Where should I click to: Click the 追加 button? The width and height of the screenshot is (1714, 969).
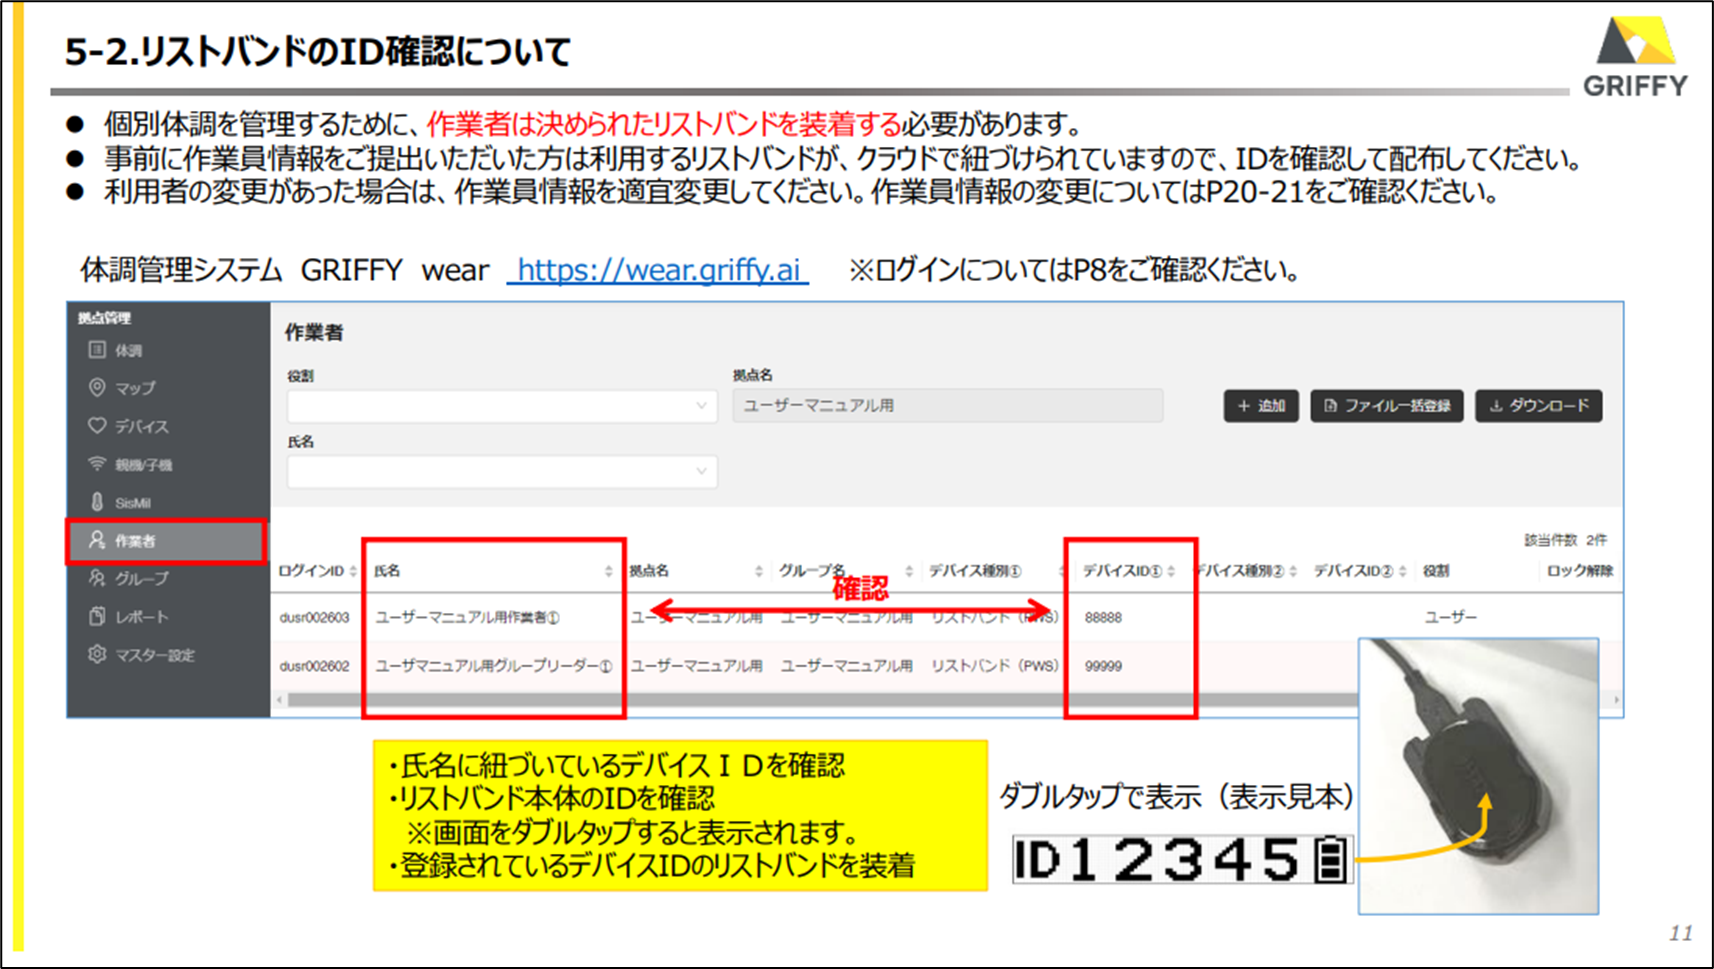pyautogui.click(x=1260, y=406)
